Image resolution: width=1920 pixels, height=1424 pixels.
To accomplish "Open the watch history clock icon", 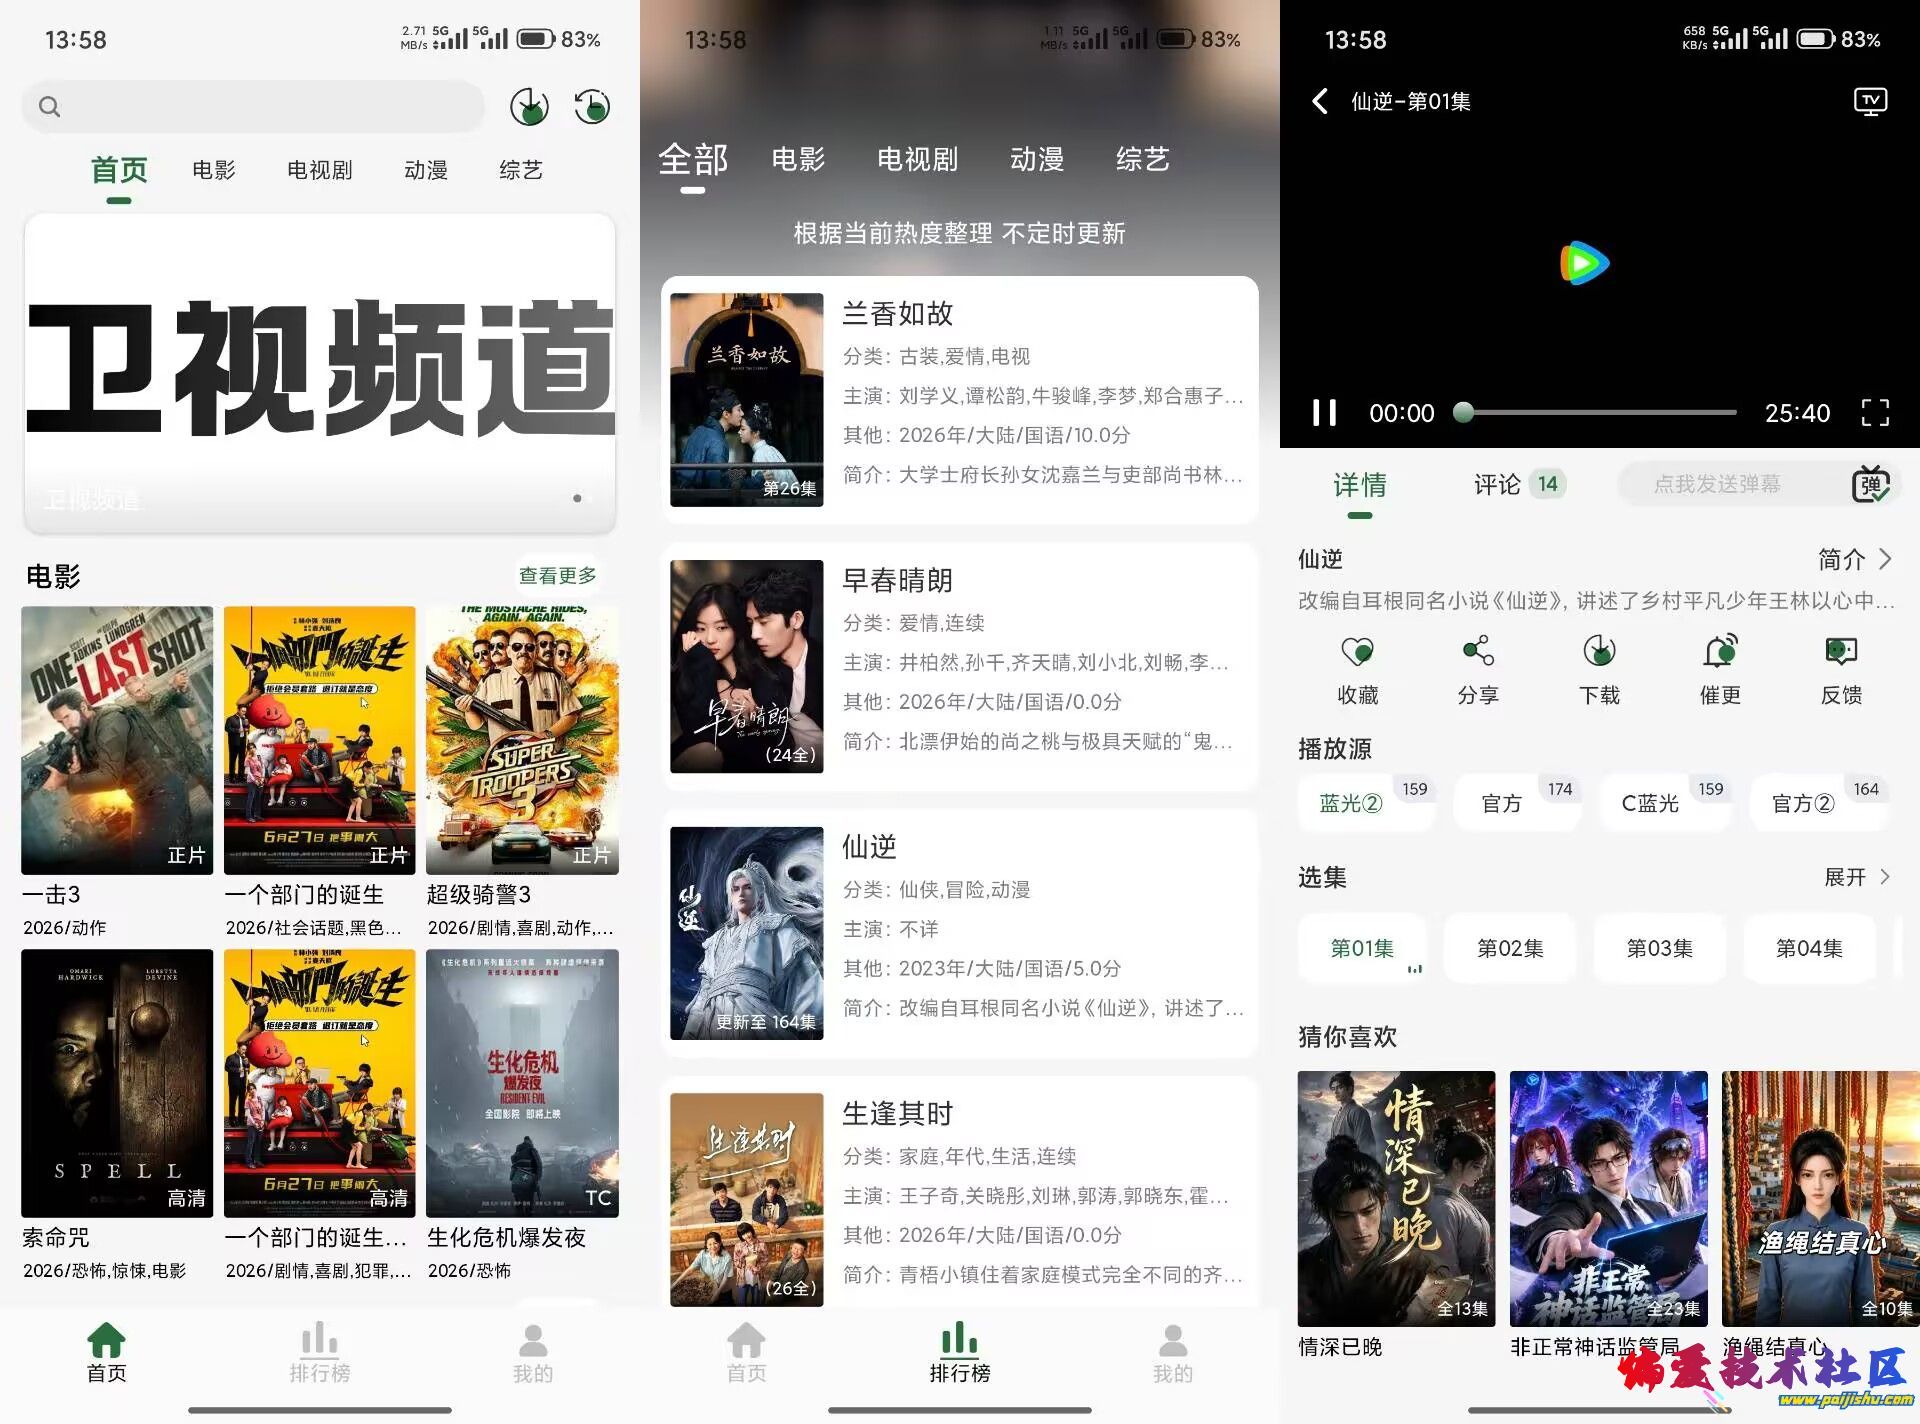I will click(592, 106).
